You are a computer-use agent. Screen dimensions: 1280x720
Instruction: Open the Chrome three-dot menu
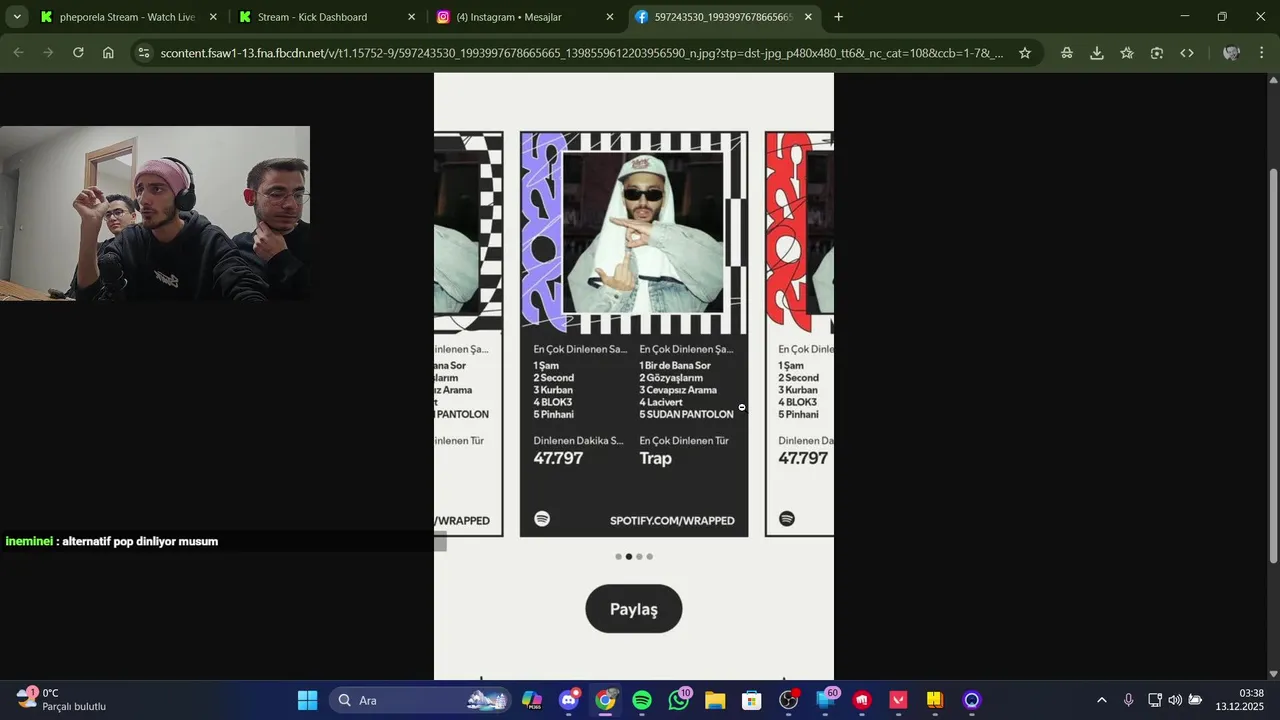click(1262, 53)
